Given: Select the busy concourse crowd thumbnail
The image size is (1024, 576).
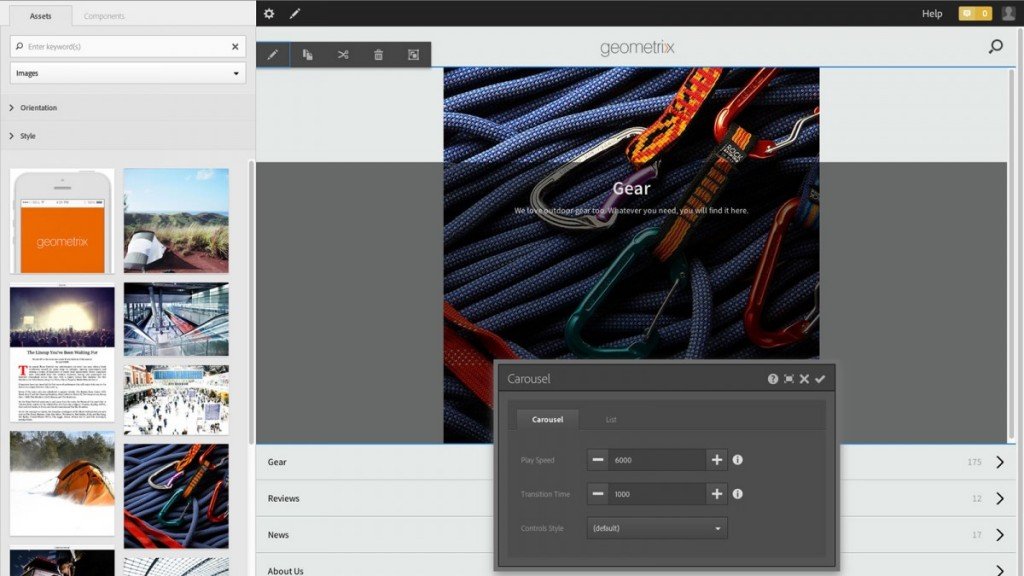Looking at the screenshot, I should click(176, 400).
